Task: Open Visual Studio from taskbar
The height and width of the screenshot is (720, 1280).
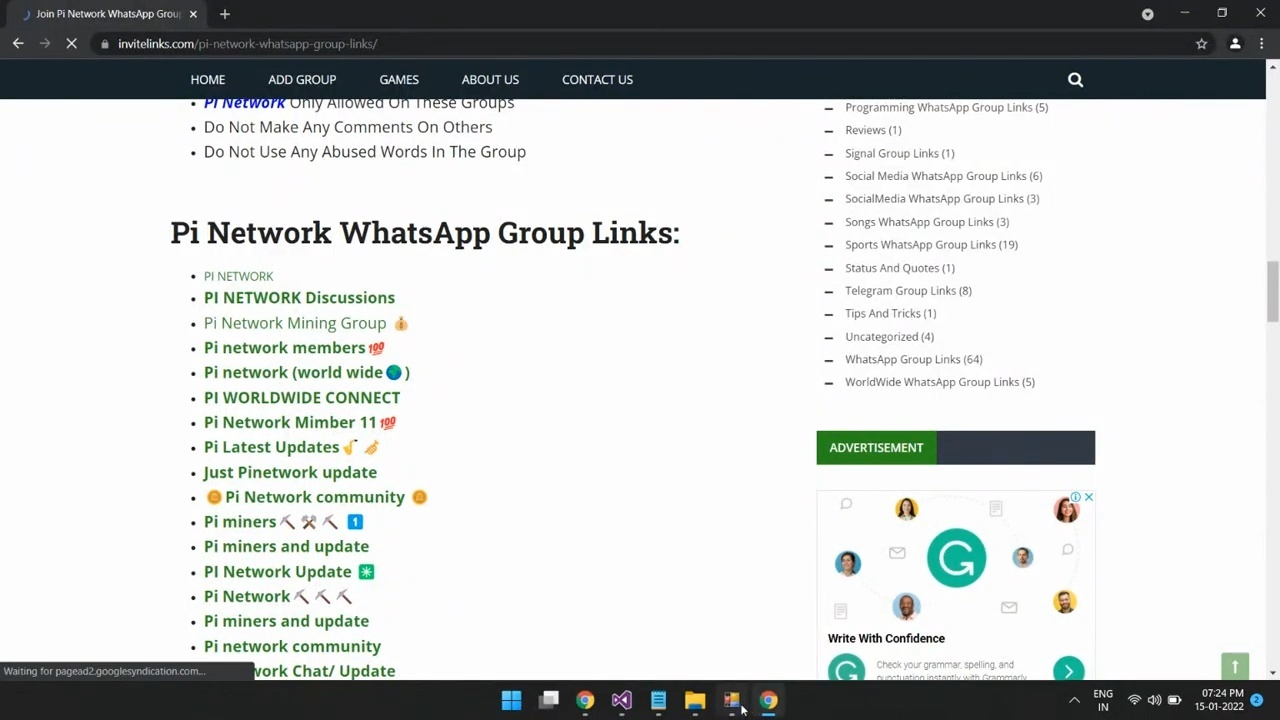Action: [622, 701]
